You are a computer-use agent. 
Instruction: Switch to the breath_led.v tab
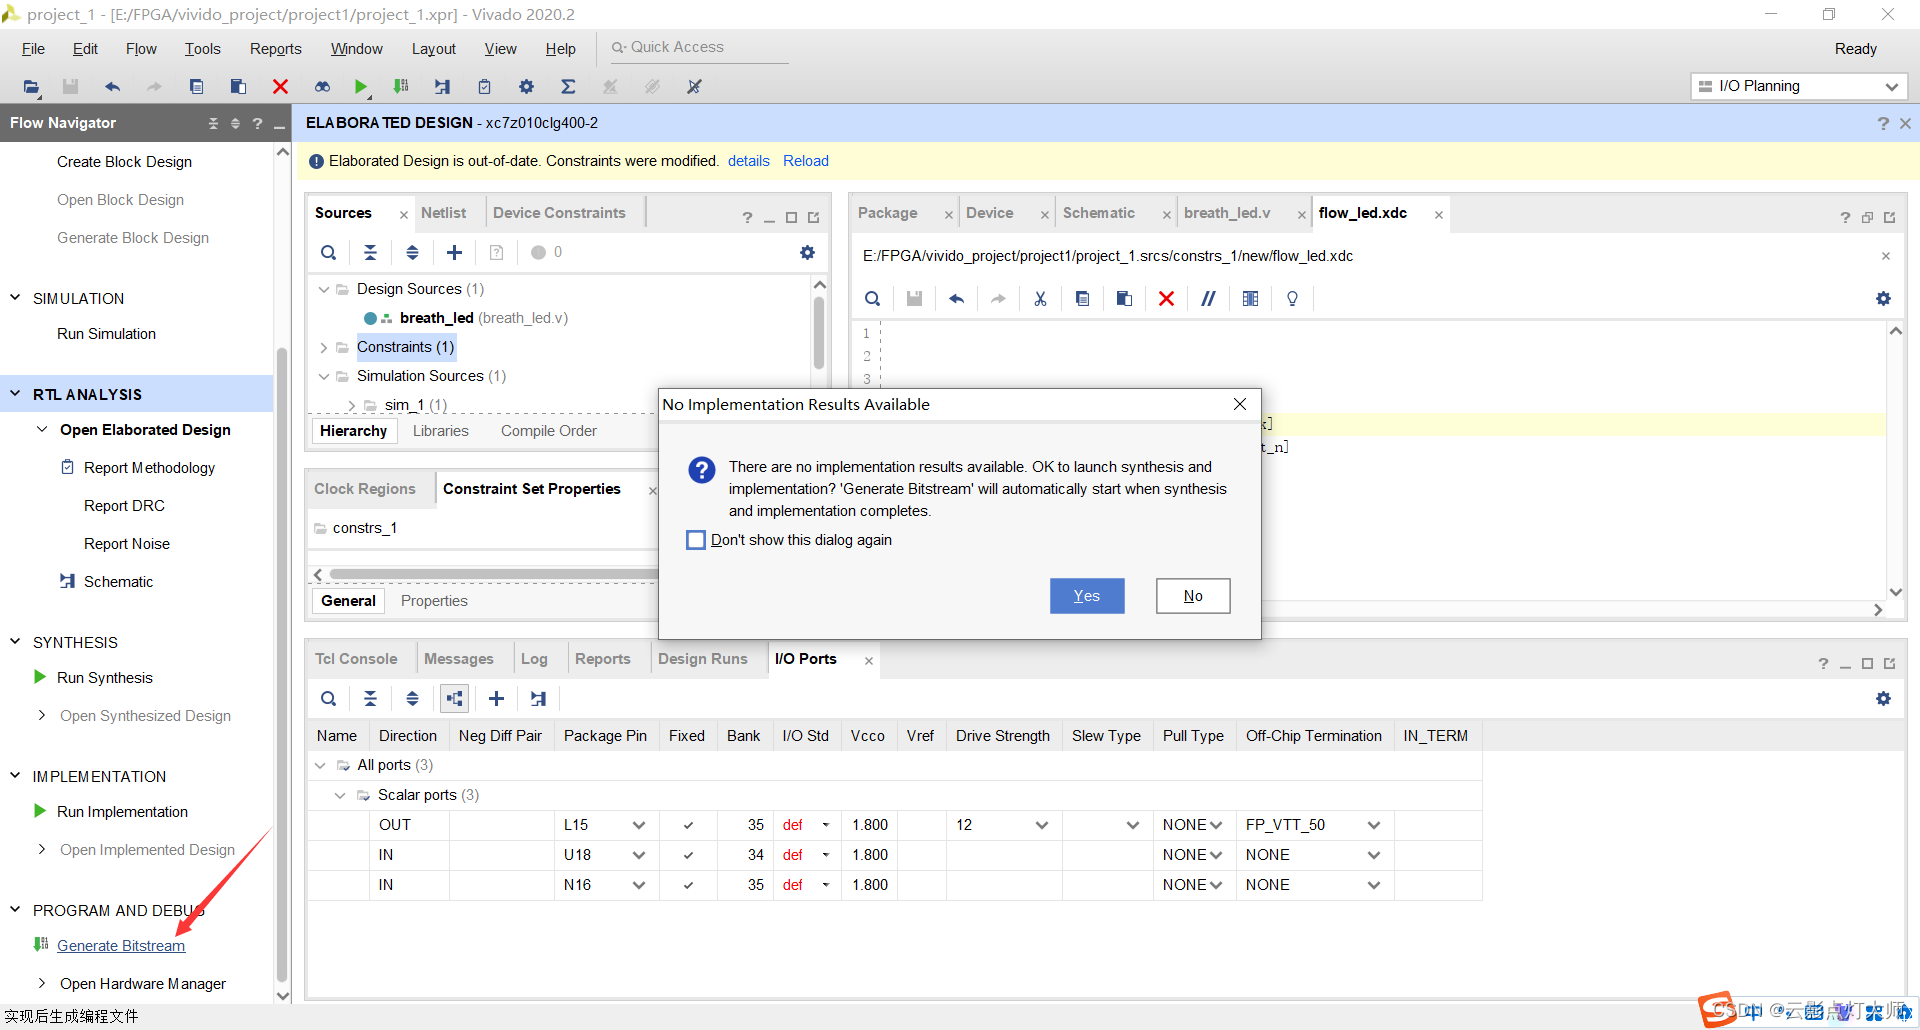pos(1227,213)
